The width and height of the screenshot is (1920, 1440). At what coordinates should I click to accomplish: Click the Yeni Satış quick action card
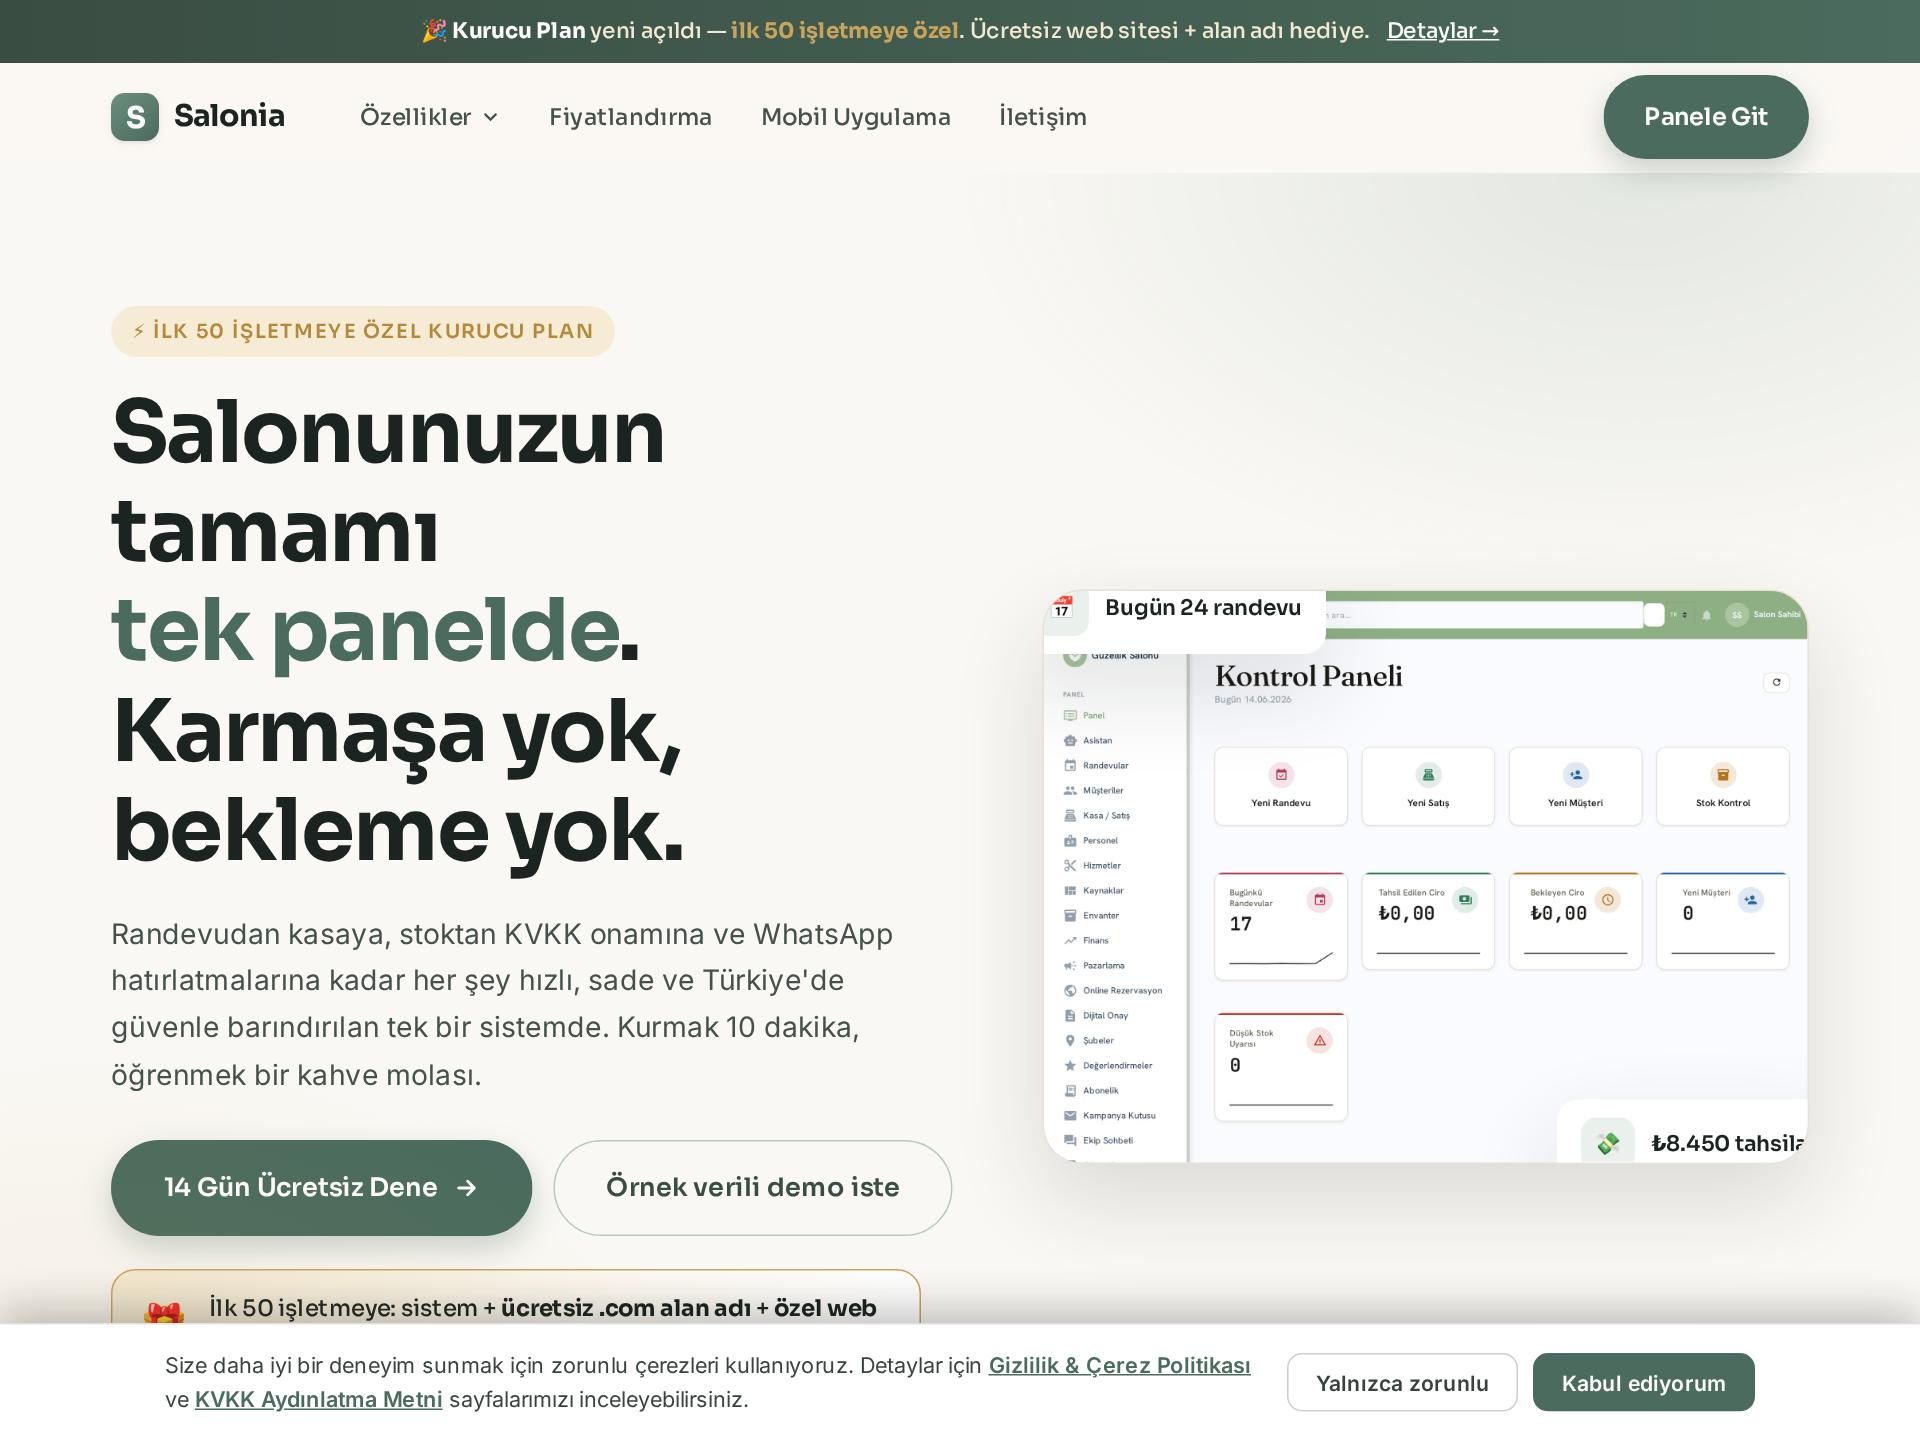coord(1428,786)
